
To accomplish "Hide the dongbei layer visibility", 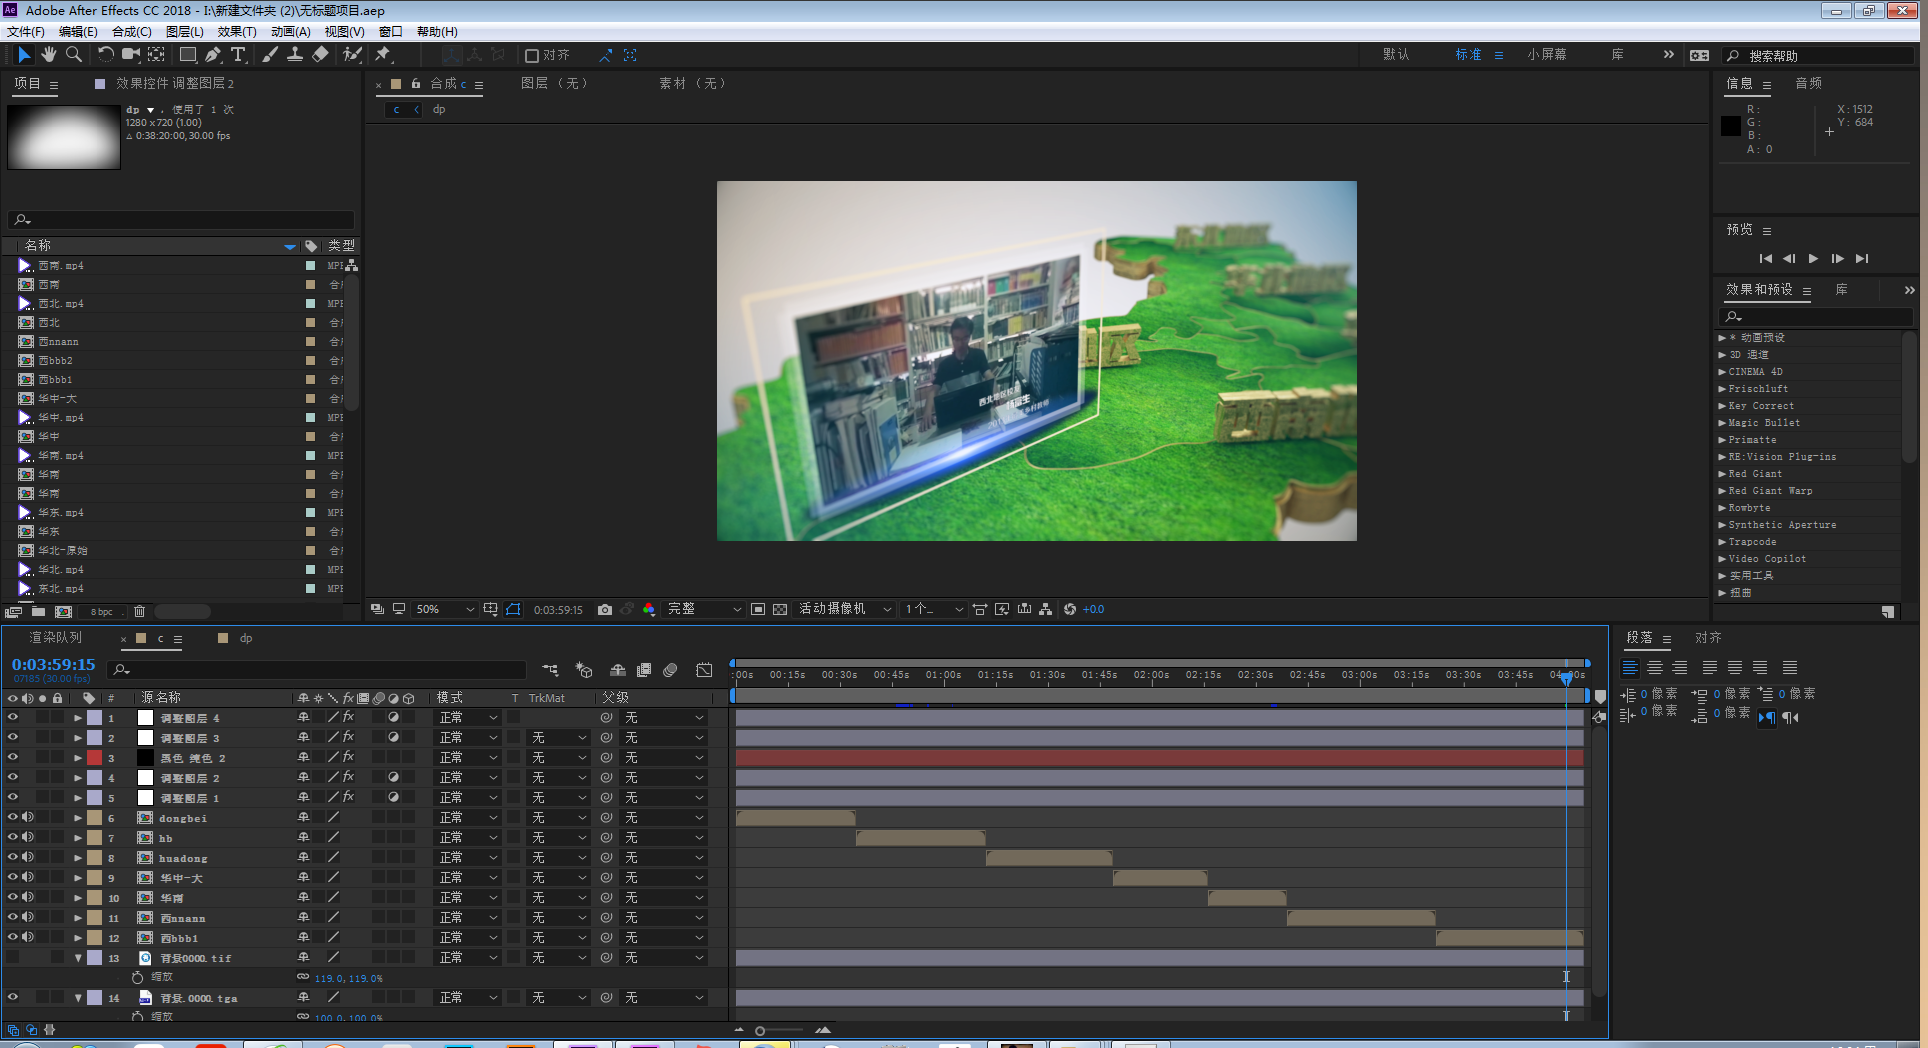I will [x=11, y=817].
